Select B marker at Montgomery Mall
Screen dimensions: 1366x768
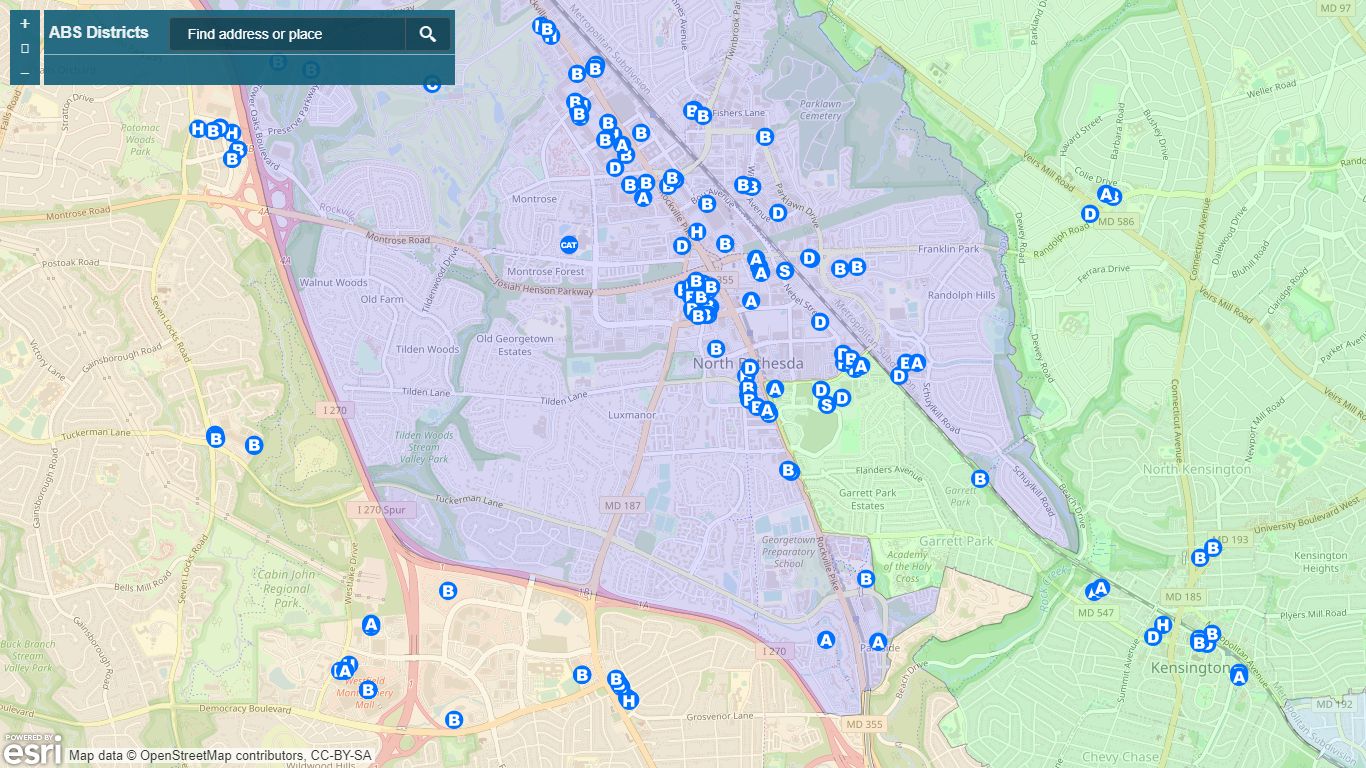pos(368,689)
